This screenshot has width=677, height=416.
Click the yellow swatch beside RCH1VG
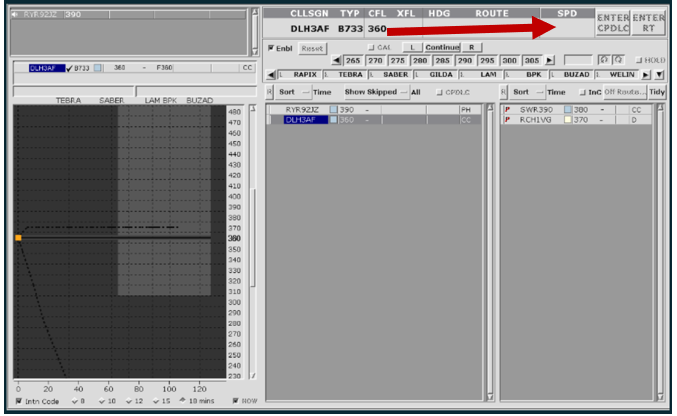(x=568, y=120)
